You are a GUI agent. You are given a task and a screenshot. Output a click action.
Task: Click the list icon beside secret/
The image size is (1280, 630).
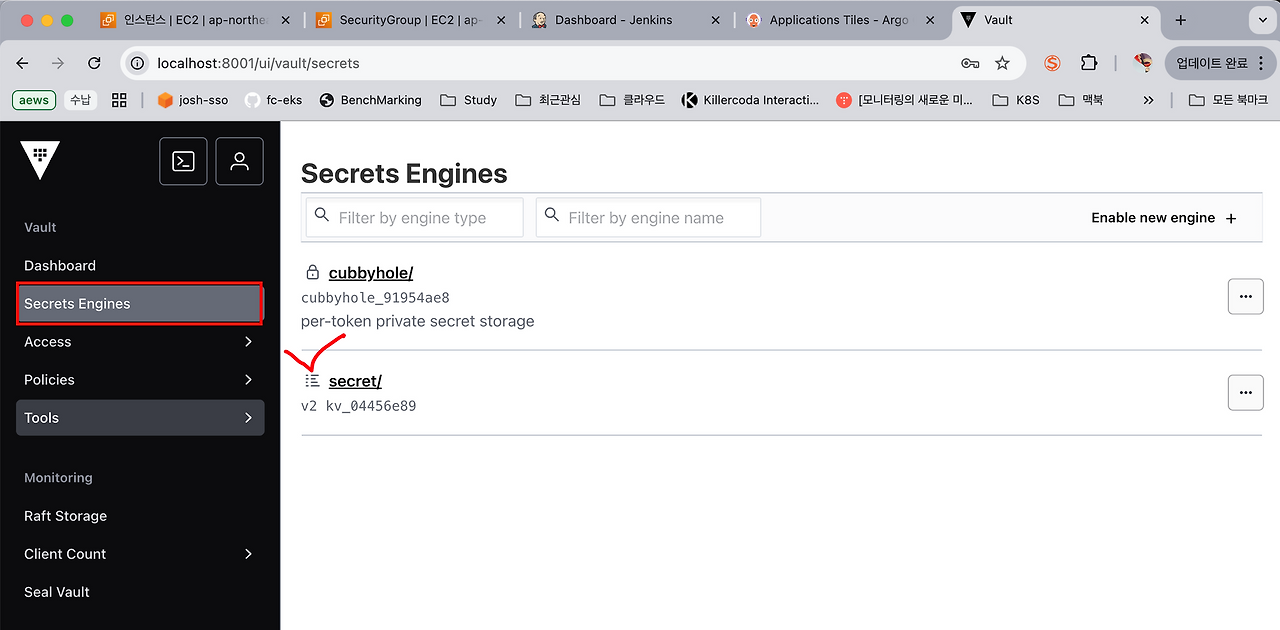tap(313, 381)
